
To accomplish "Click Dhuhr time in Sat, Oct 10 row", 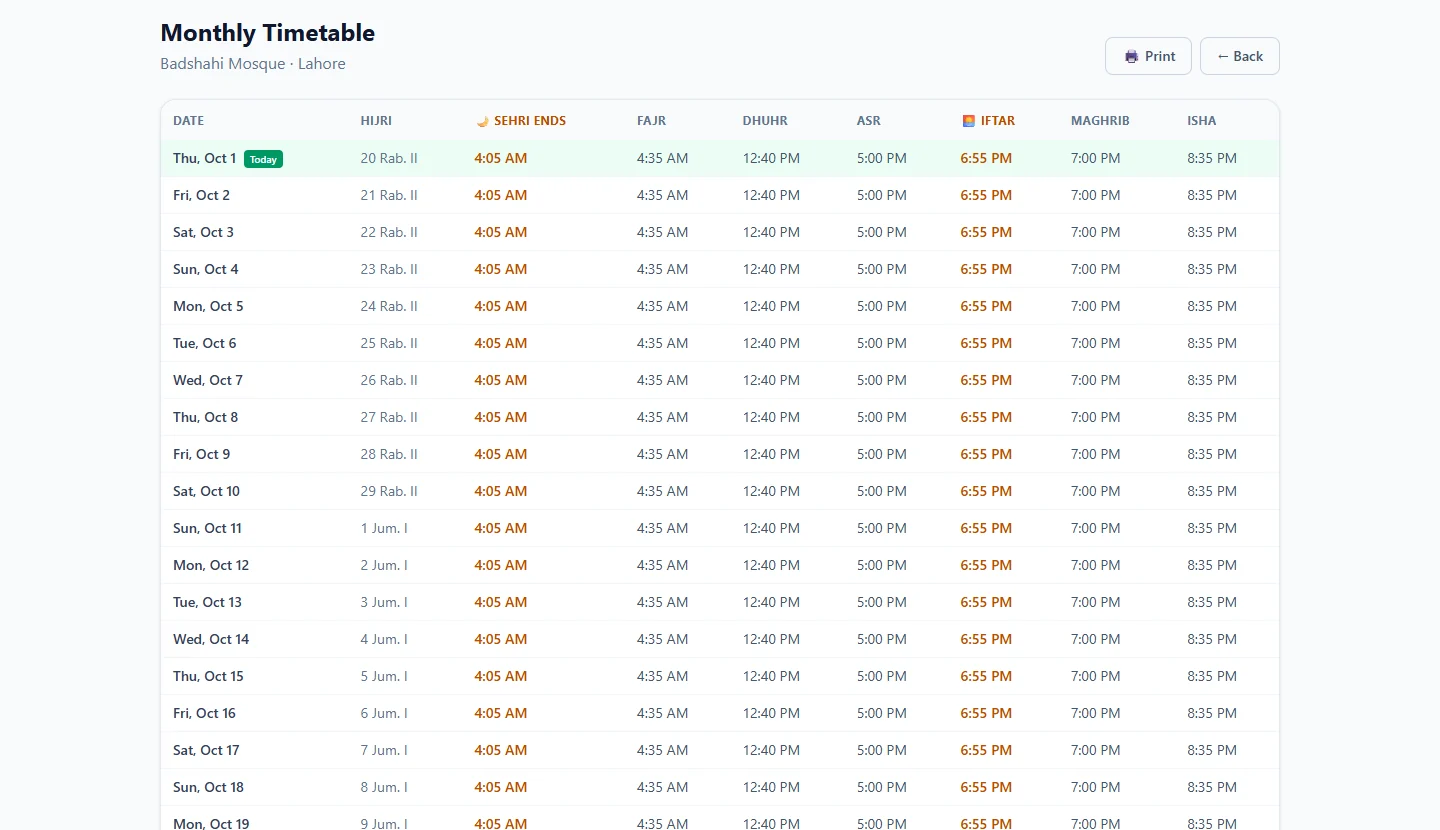I will [771, 491].
